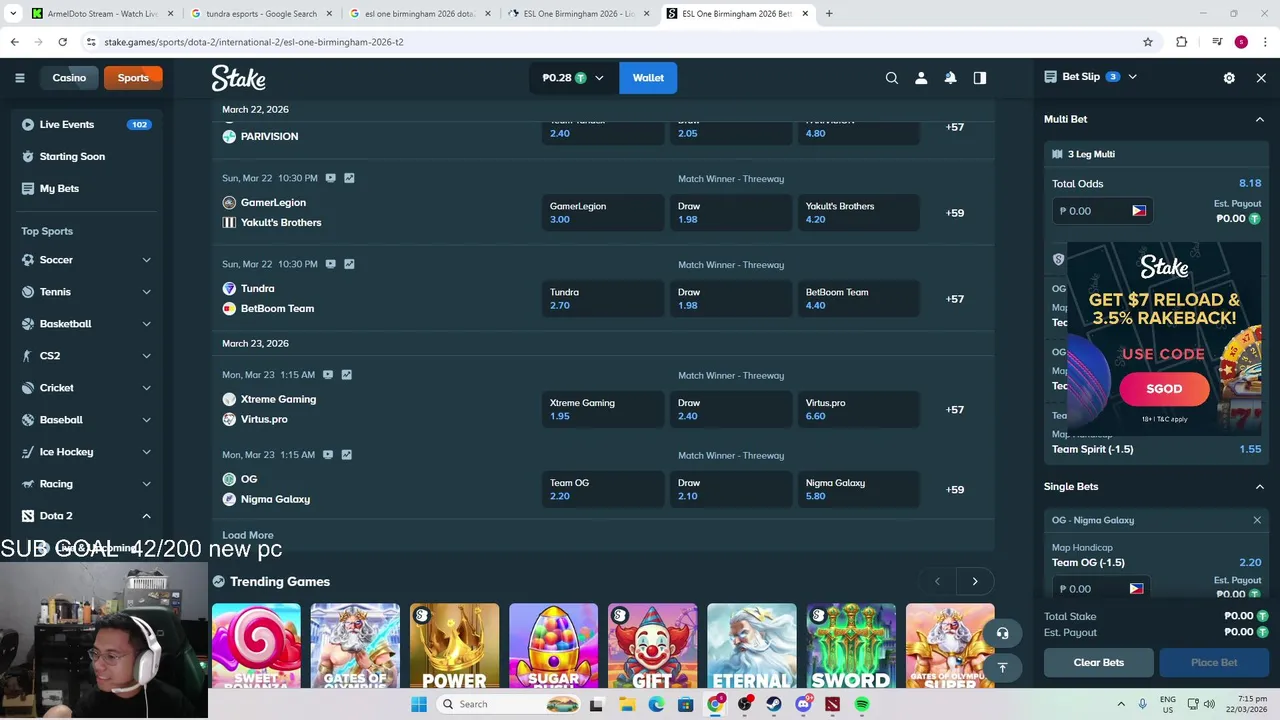1280x720 pixels.
Task: Open the user profile icon
Action: (921, 78)
